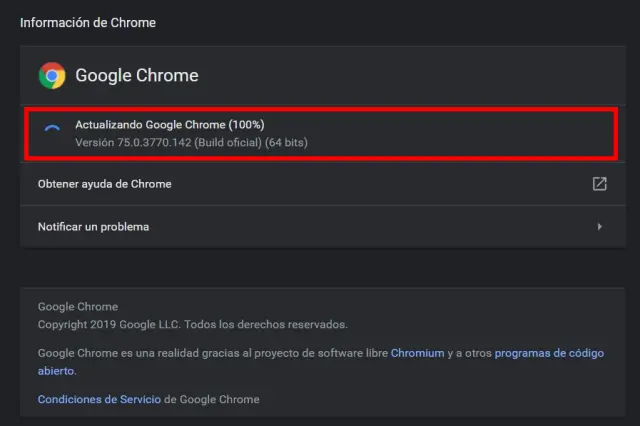Expand Notificar un problema via its arrow
The image size is (640, 426).
599,227
